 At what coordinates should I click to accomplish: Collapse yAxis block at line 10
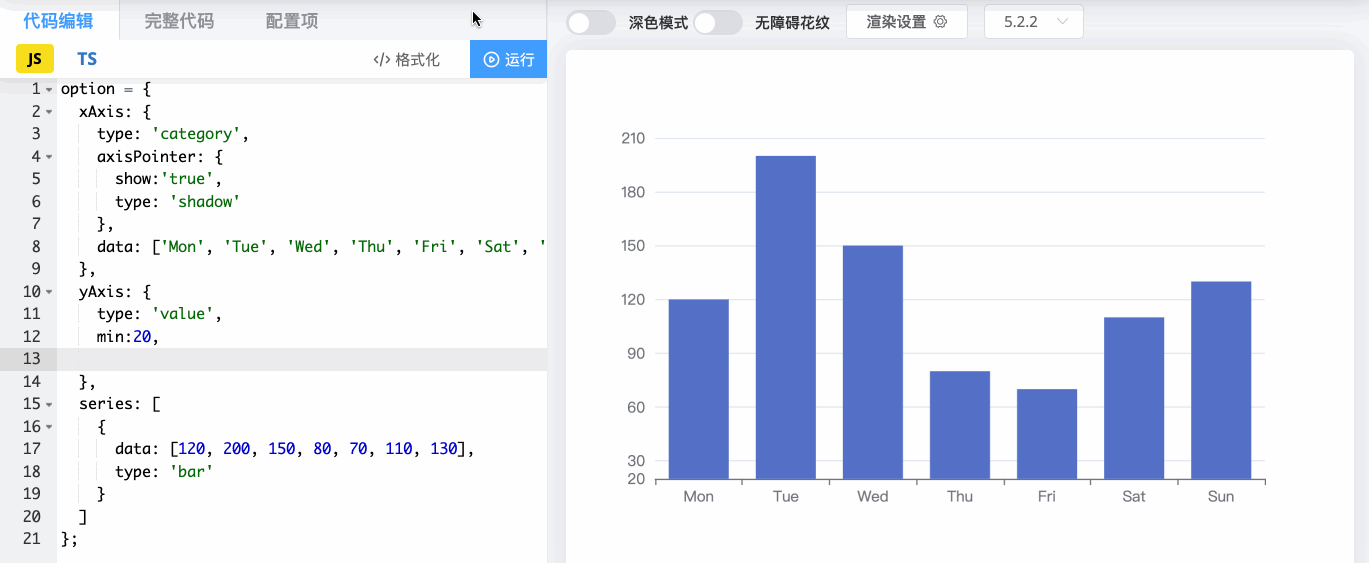click(x=49, y=292)
